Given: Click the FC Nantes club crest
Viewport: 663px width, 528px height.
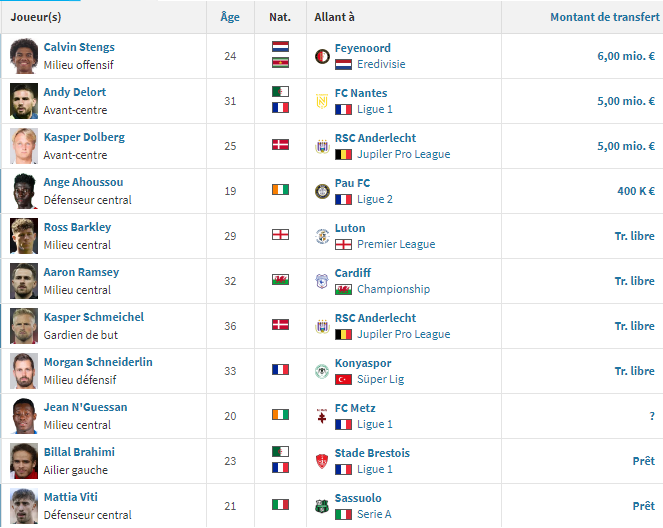Looking at the screenshot, I should [322, 101].
